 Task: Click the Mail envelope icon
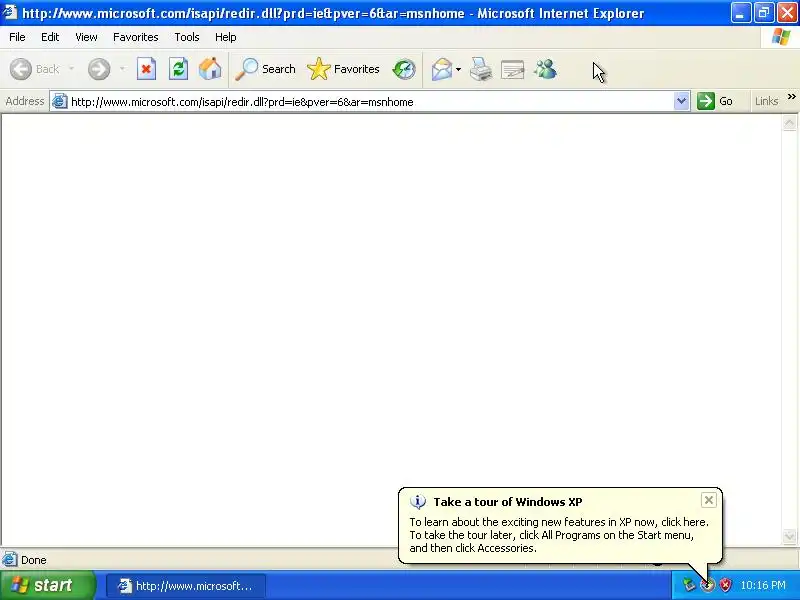(442, 69)
